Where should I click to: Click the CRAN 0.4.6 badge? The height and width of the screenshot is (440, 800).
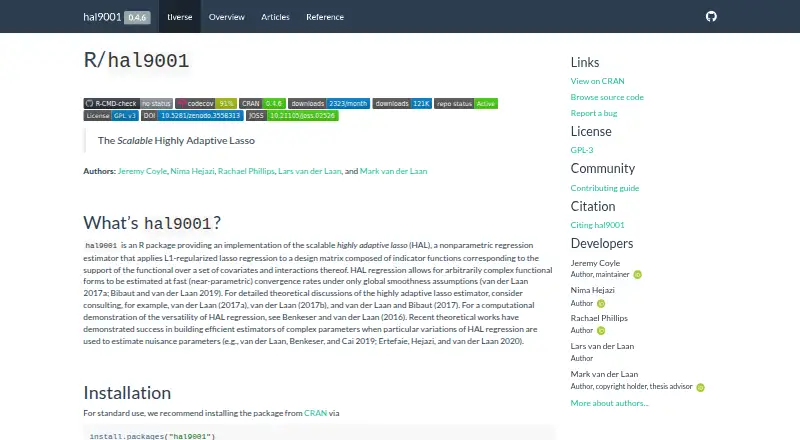[x=262, y=104]
